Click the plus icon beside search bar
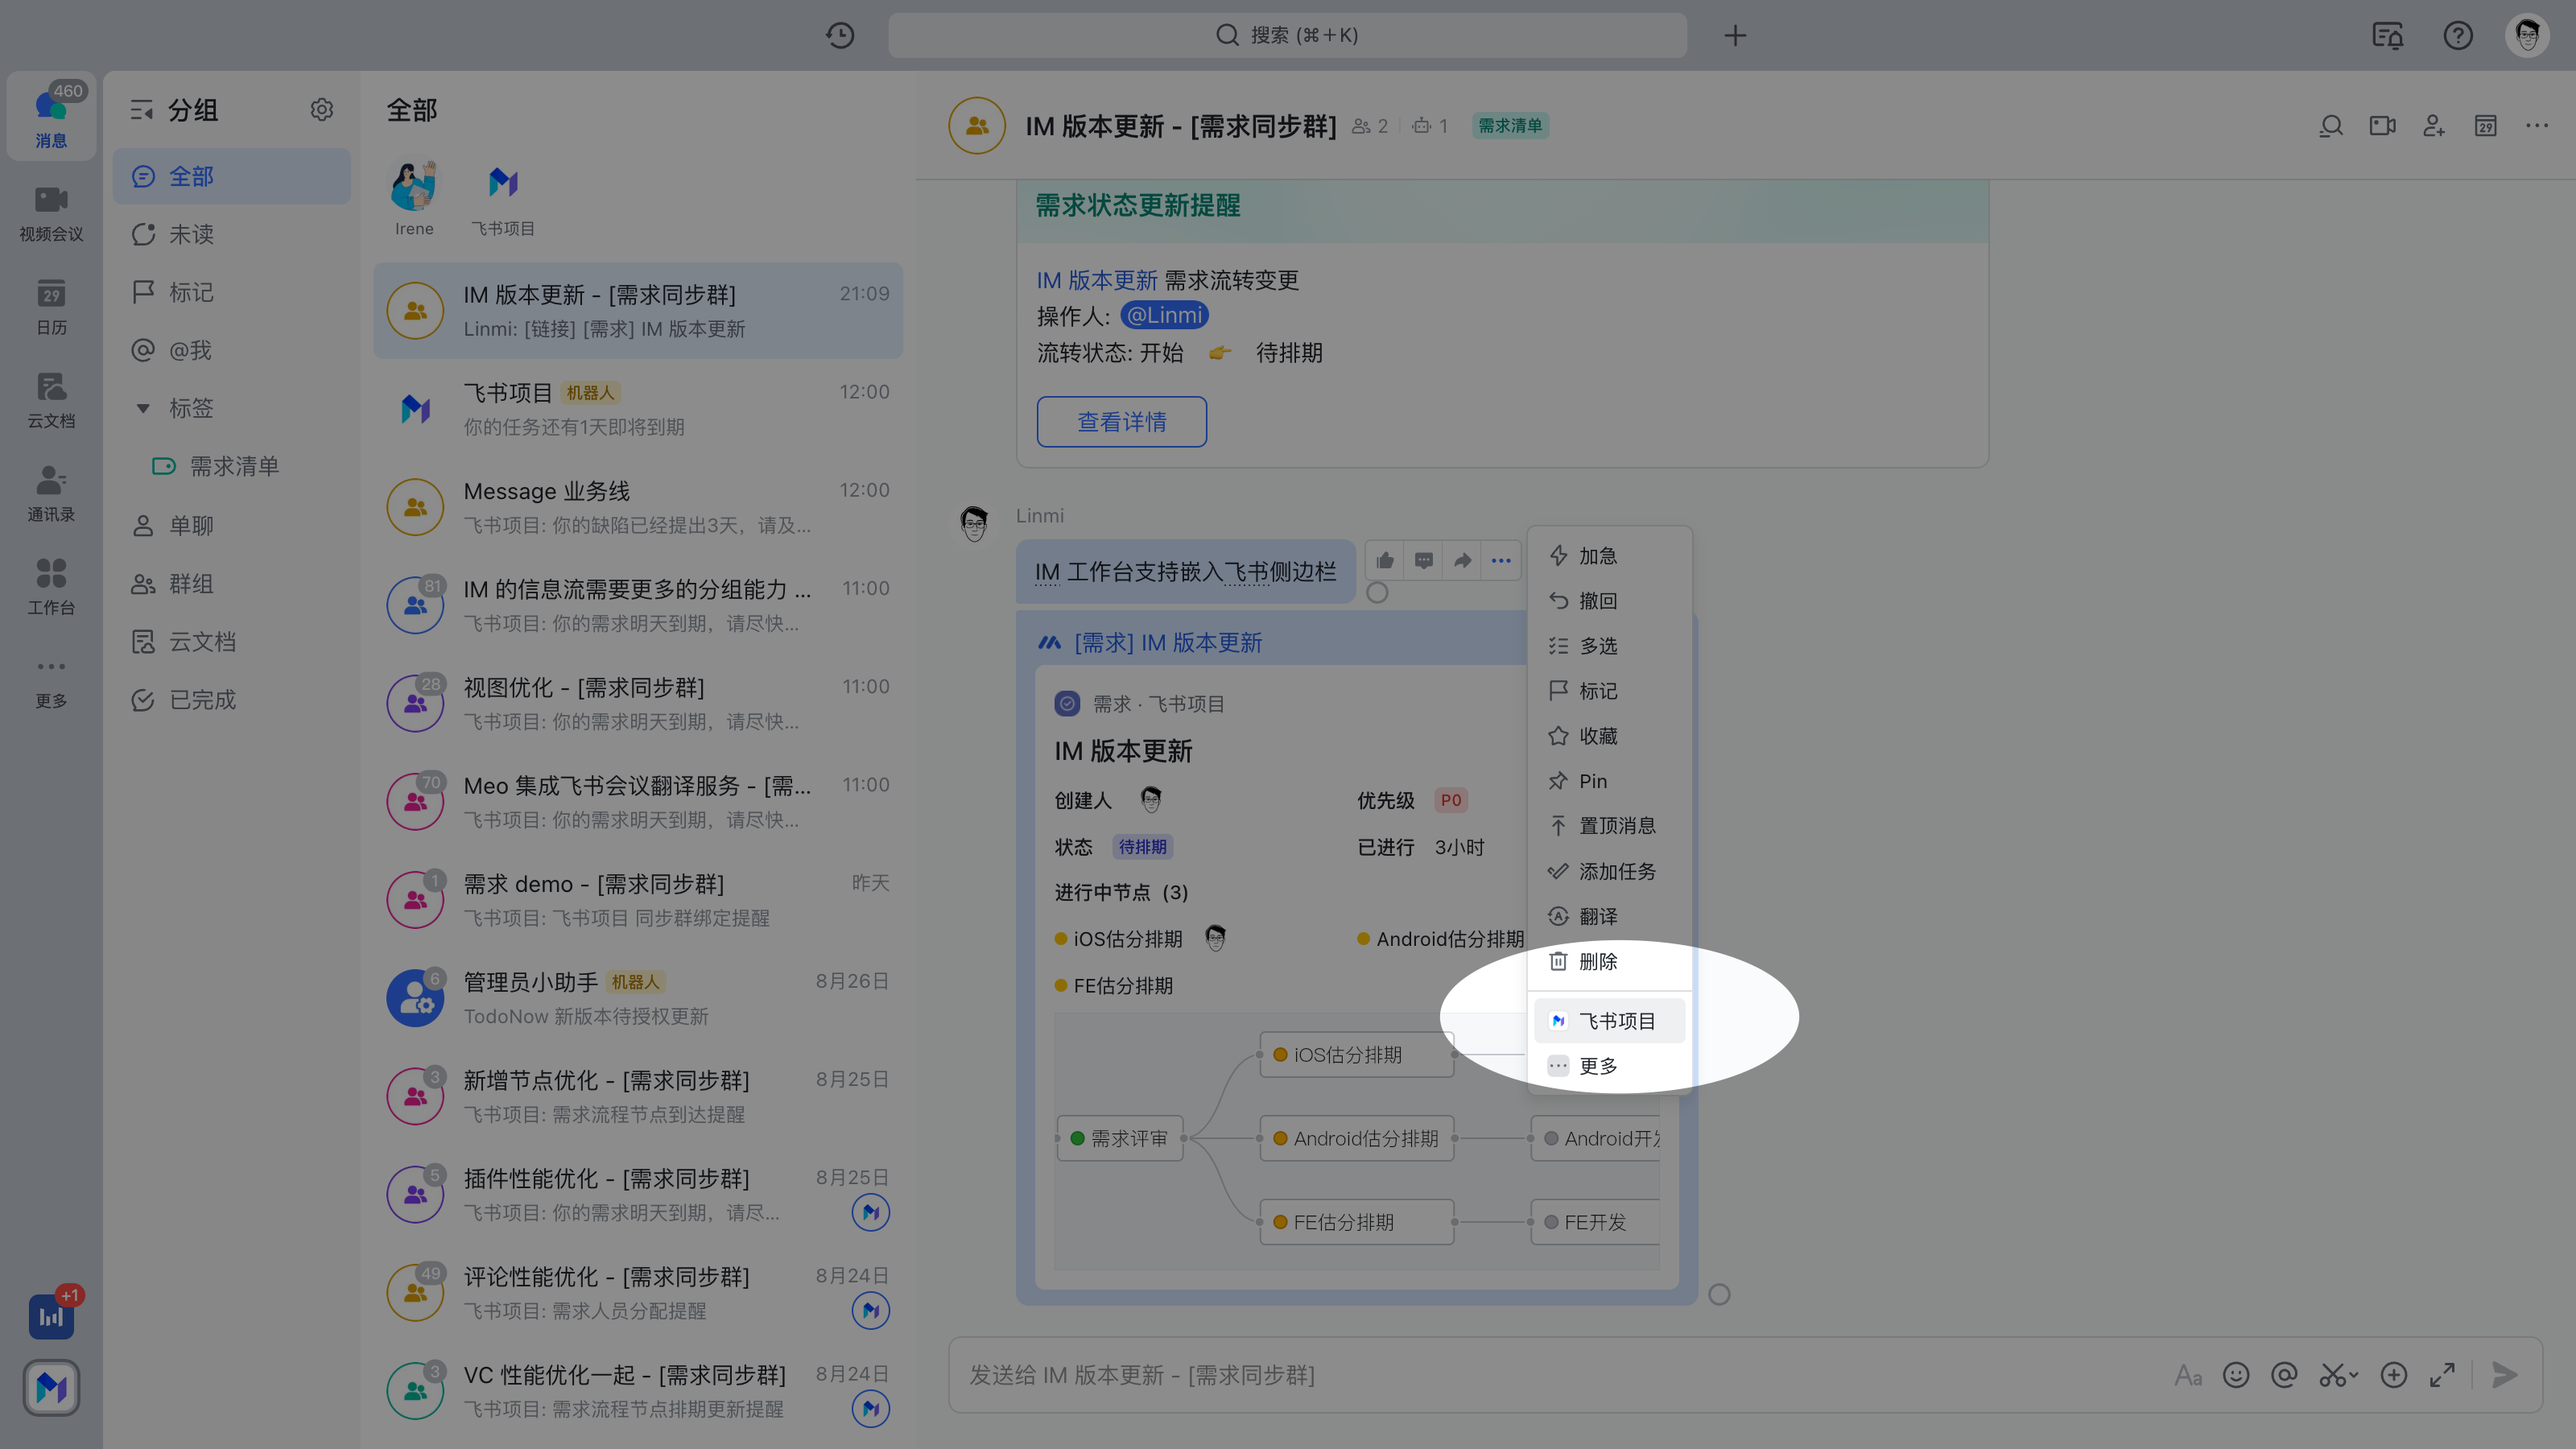Image resolution: width=2576 pixels, height=1449 pixels. [x=1735, y=36]
